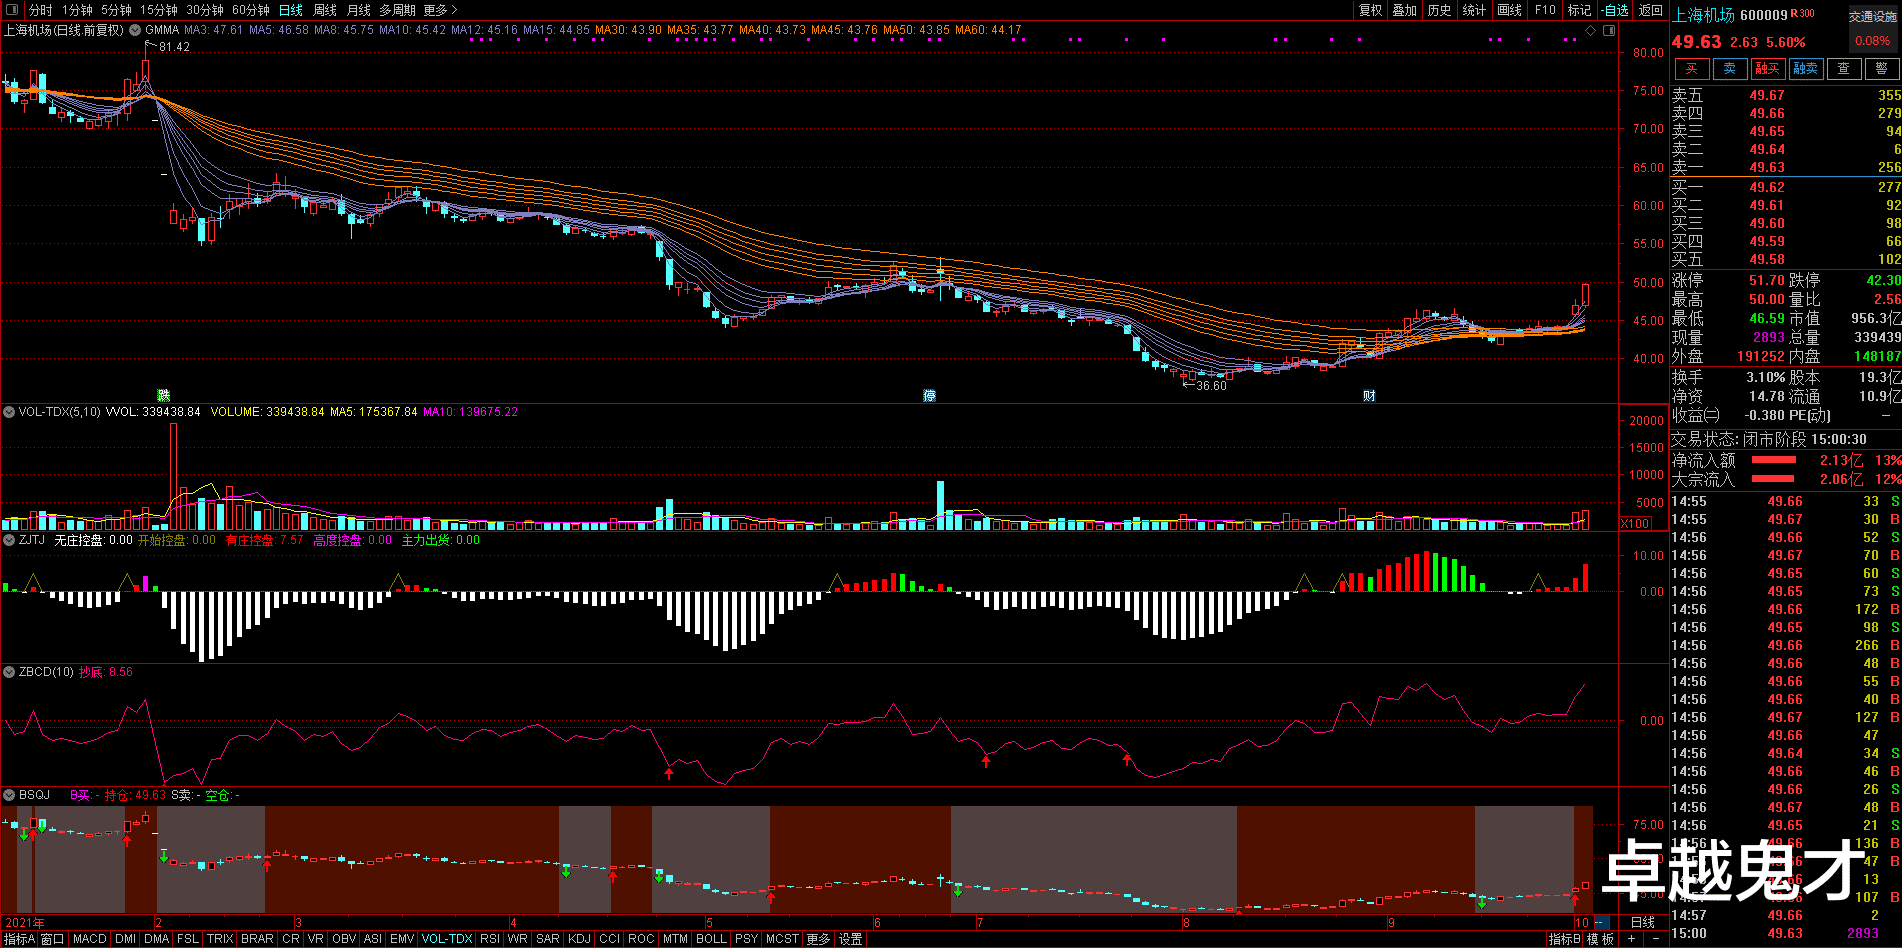
Task: Open VOL-TDX indicator dropdown arrow
Action: (x=9, y=412)
